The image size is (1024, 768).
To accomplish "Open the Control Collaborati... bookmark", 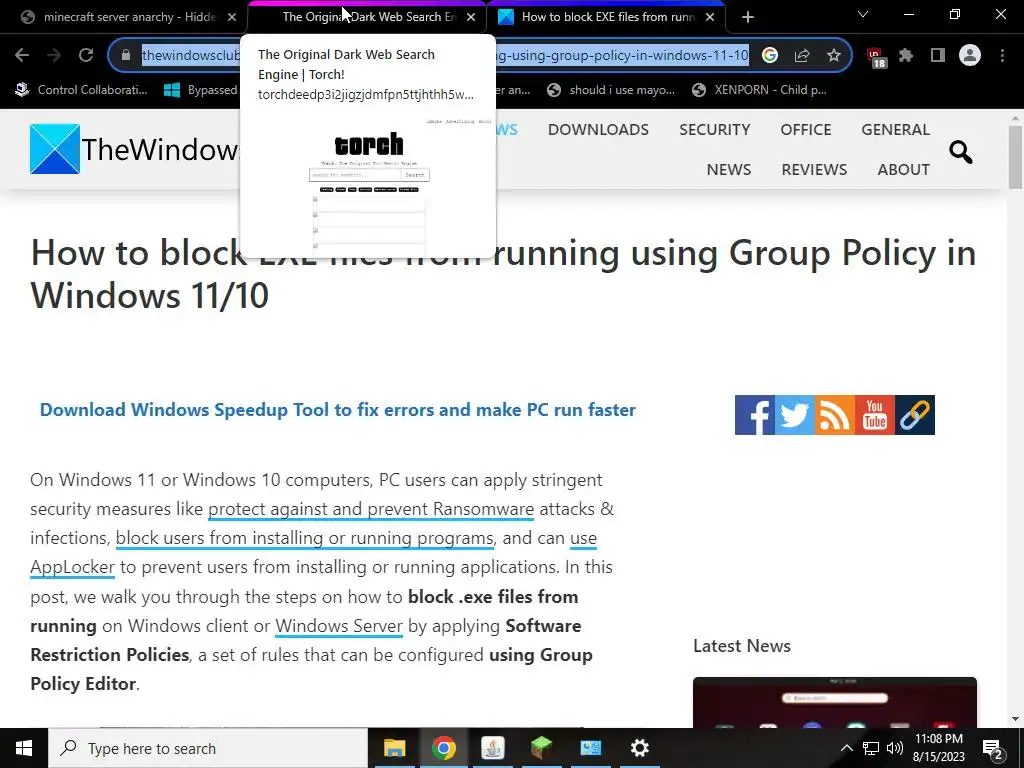I will point(82,90).
